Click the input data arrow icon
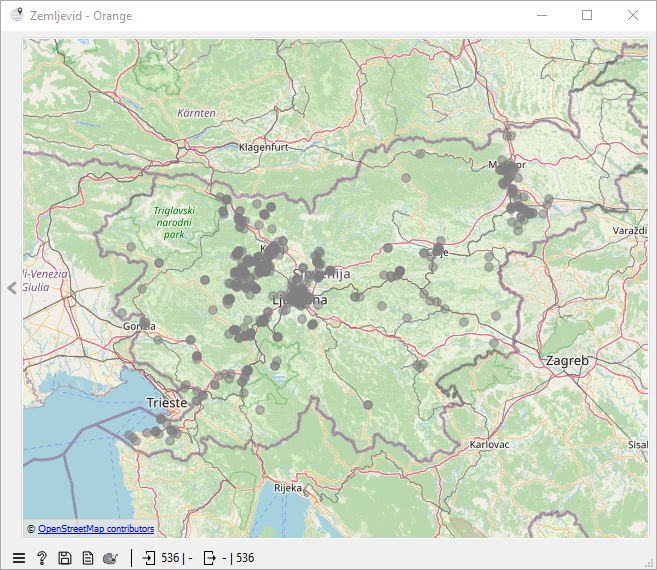657x570 pixels. pyautogui.click(x=149, y=558)
